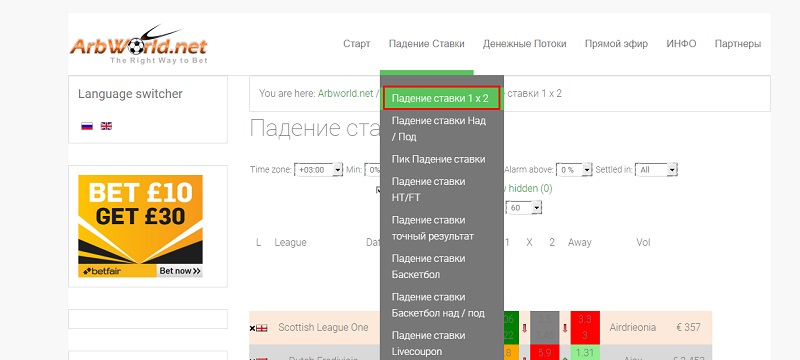The image size is (800, 360).
Task: Open the betfair Bet £10 Get £30 banner
Action: (x=140, y=226)
